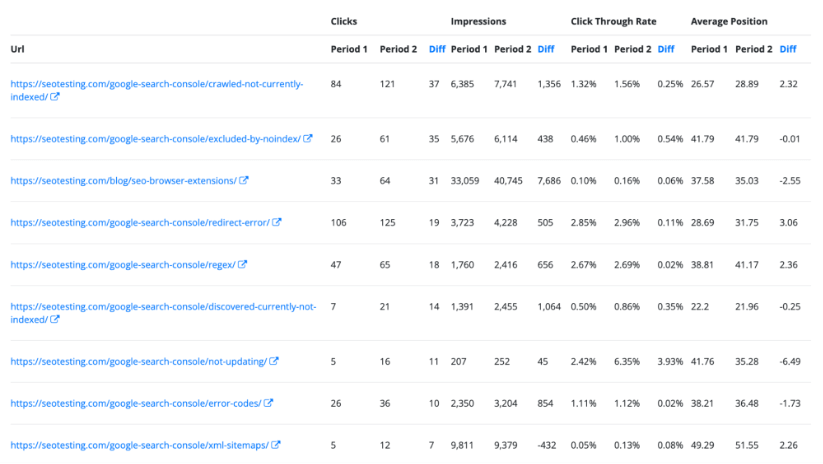
Task: Open external link icon for crawled-not-currently-indexed URL
Action: pos(56,97)
